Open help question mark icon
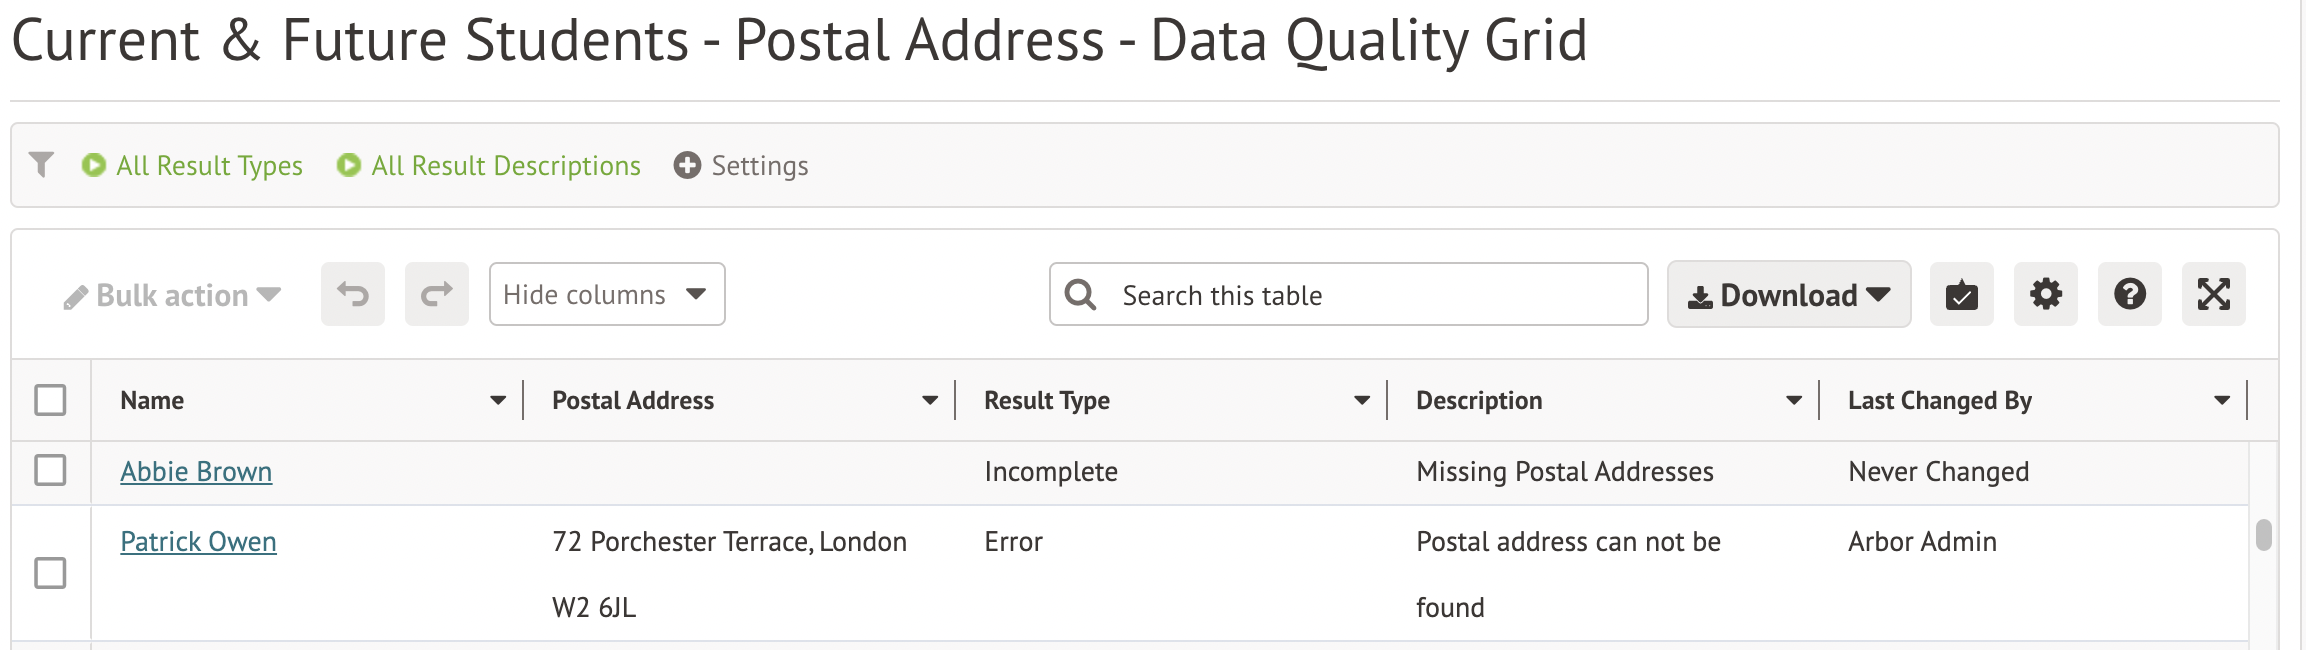The image size is (2306, 650). coord(2129,295)
